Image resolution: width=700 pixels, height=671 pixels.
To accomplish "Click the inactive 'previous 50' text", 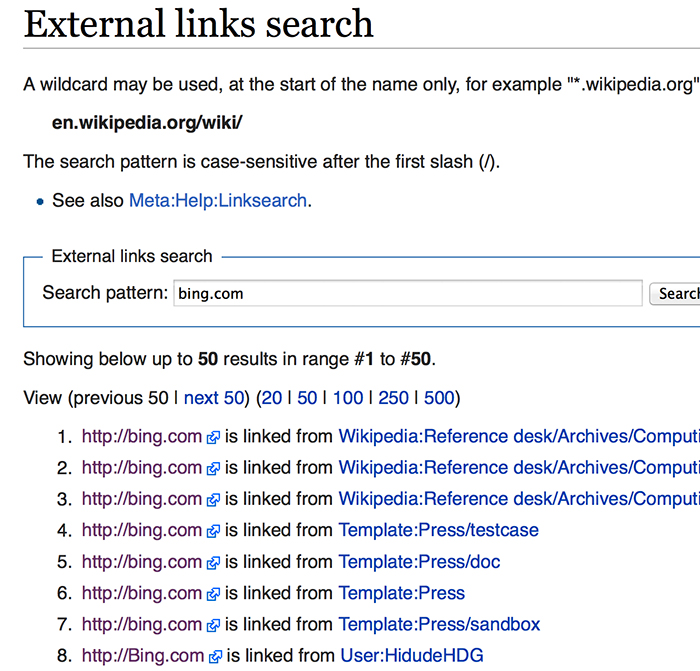I will tap(121, 398).
